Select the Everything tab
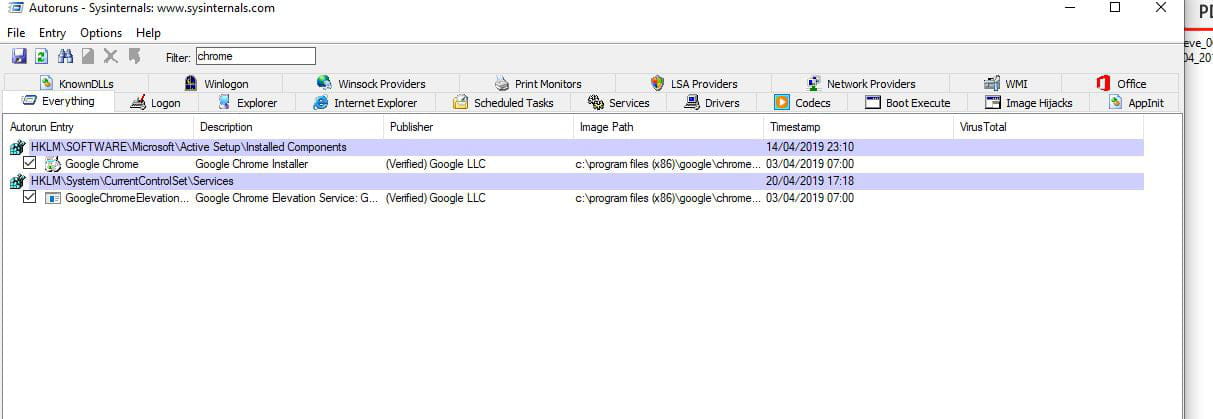The height and width of the screenshot is (419, 1213). point(58,102)
